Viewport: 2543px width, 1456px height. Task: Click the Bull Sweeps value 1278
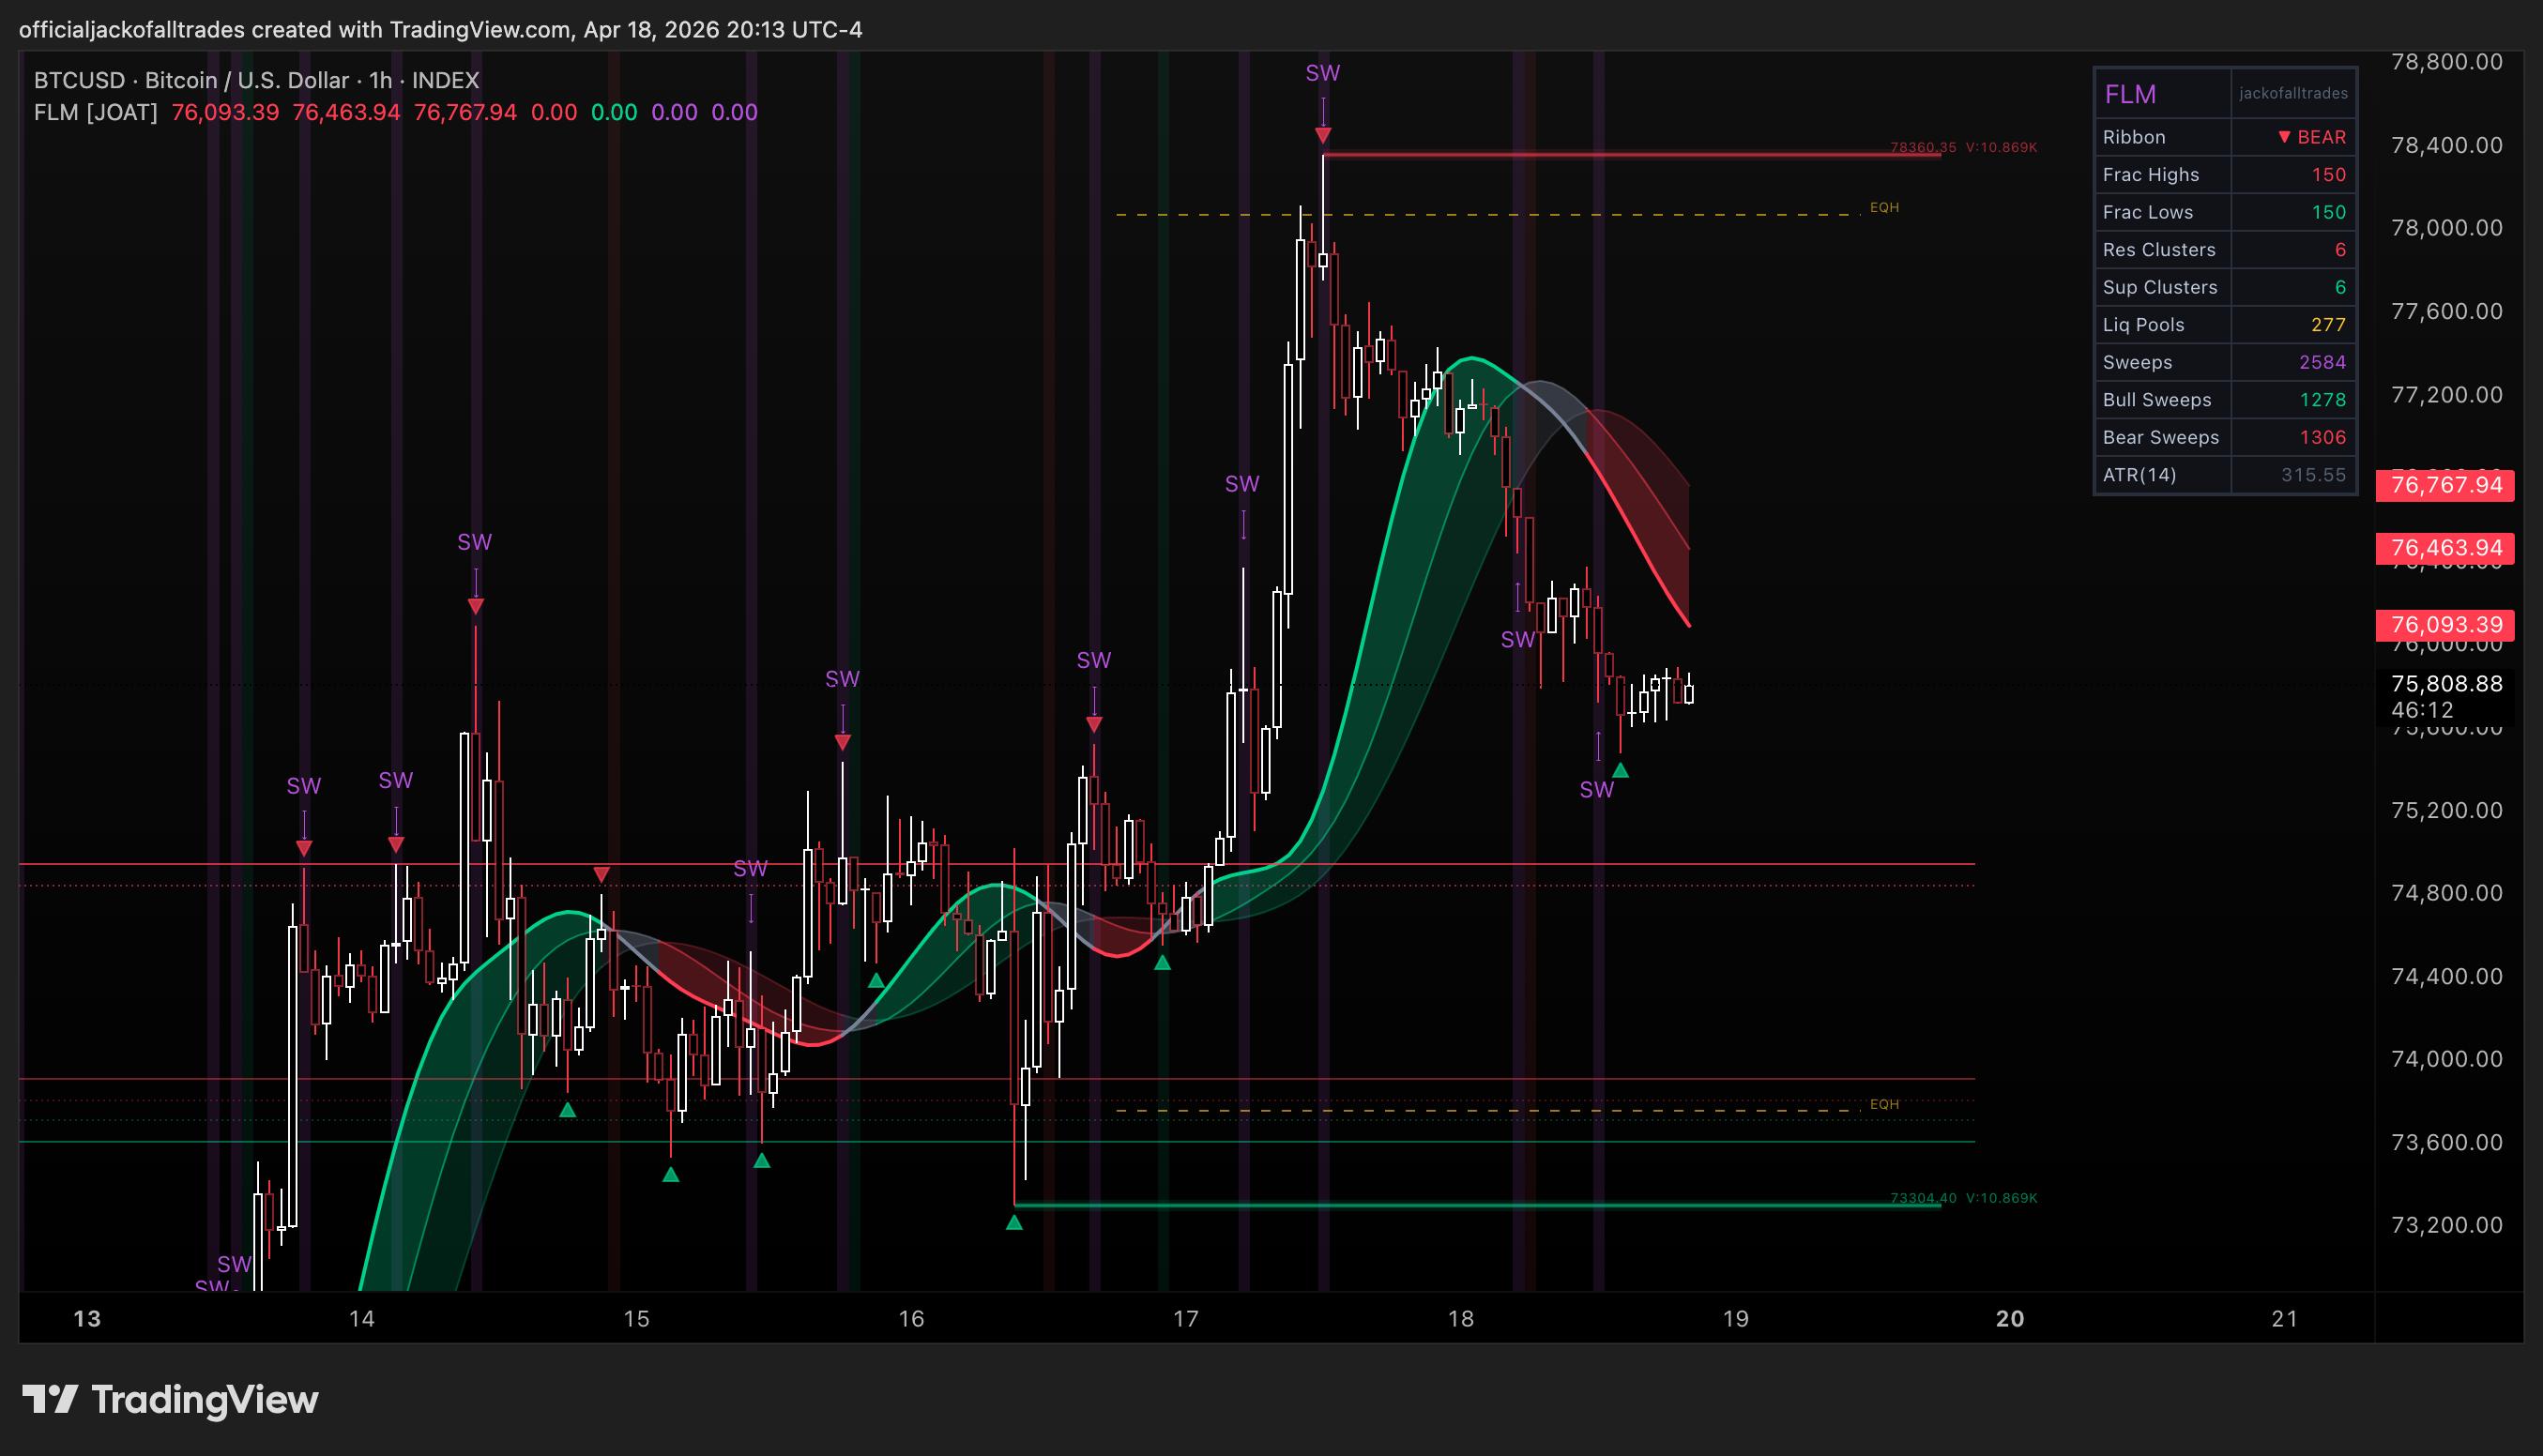point(2322,400)
